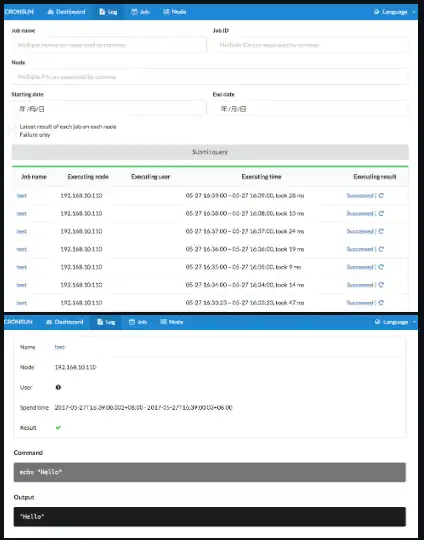
Task: Focus the Job ID input field
Action: tap(311, 45)
